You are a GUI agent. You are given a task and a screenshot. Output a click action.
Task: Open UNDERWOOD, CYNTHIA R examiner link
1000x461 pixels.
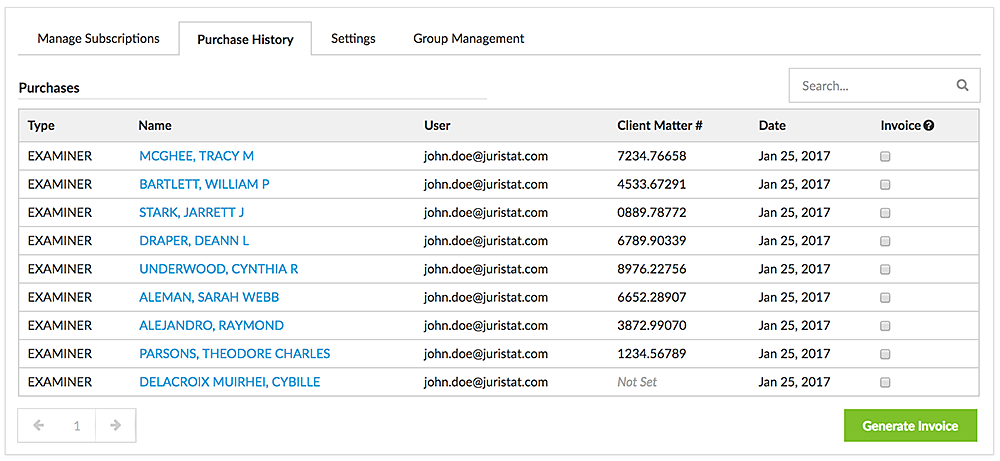(x=218, y=269)
